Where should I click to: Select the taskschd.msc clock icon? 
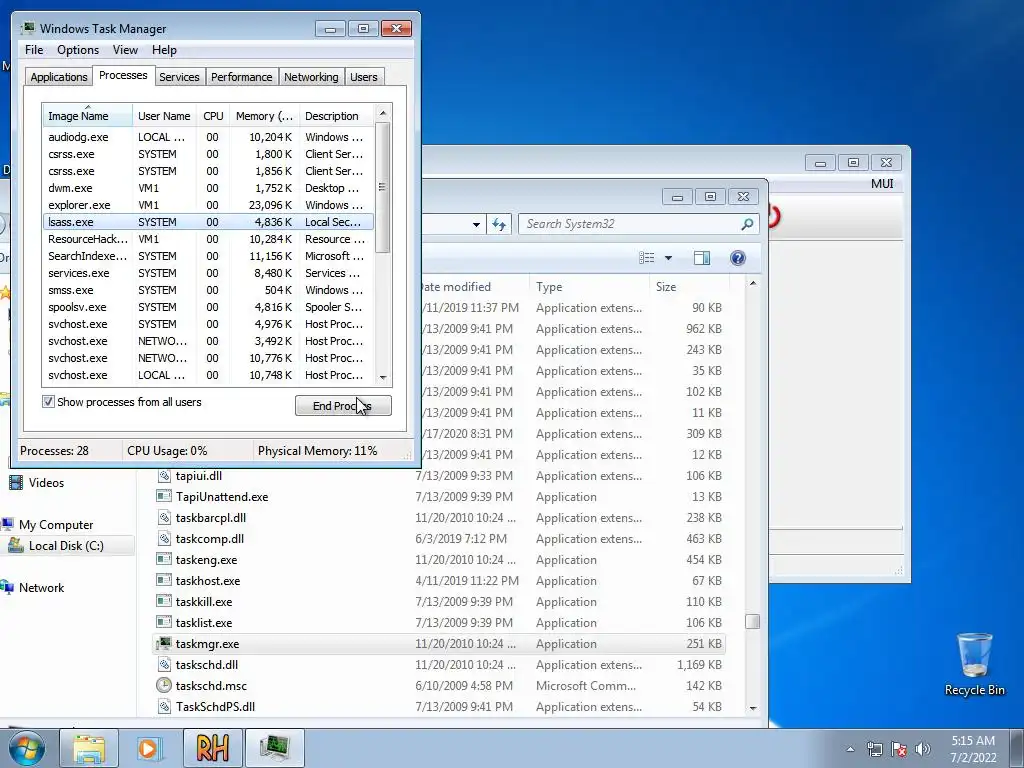pos(164,685)
